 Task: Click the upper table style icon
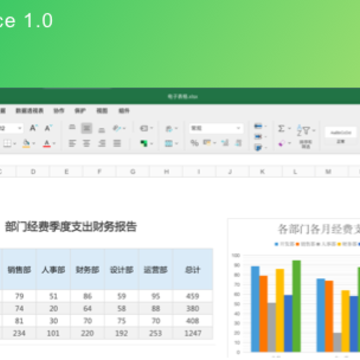(x=169, y=128)
